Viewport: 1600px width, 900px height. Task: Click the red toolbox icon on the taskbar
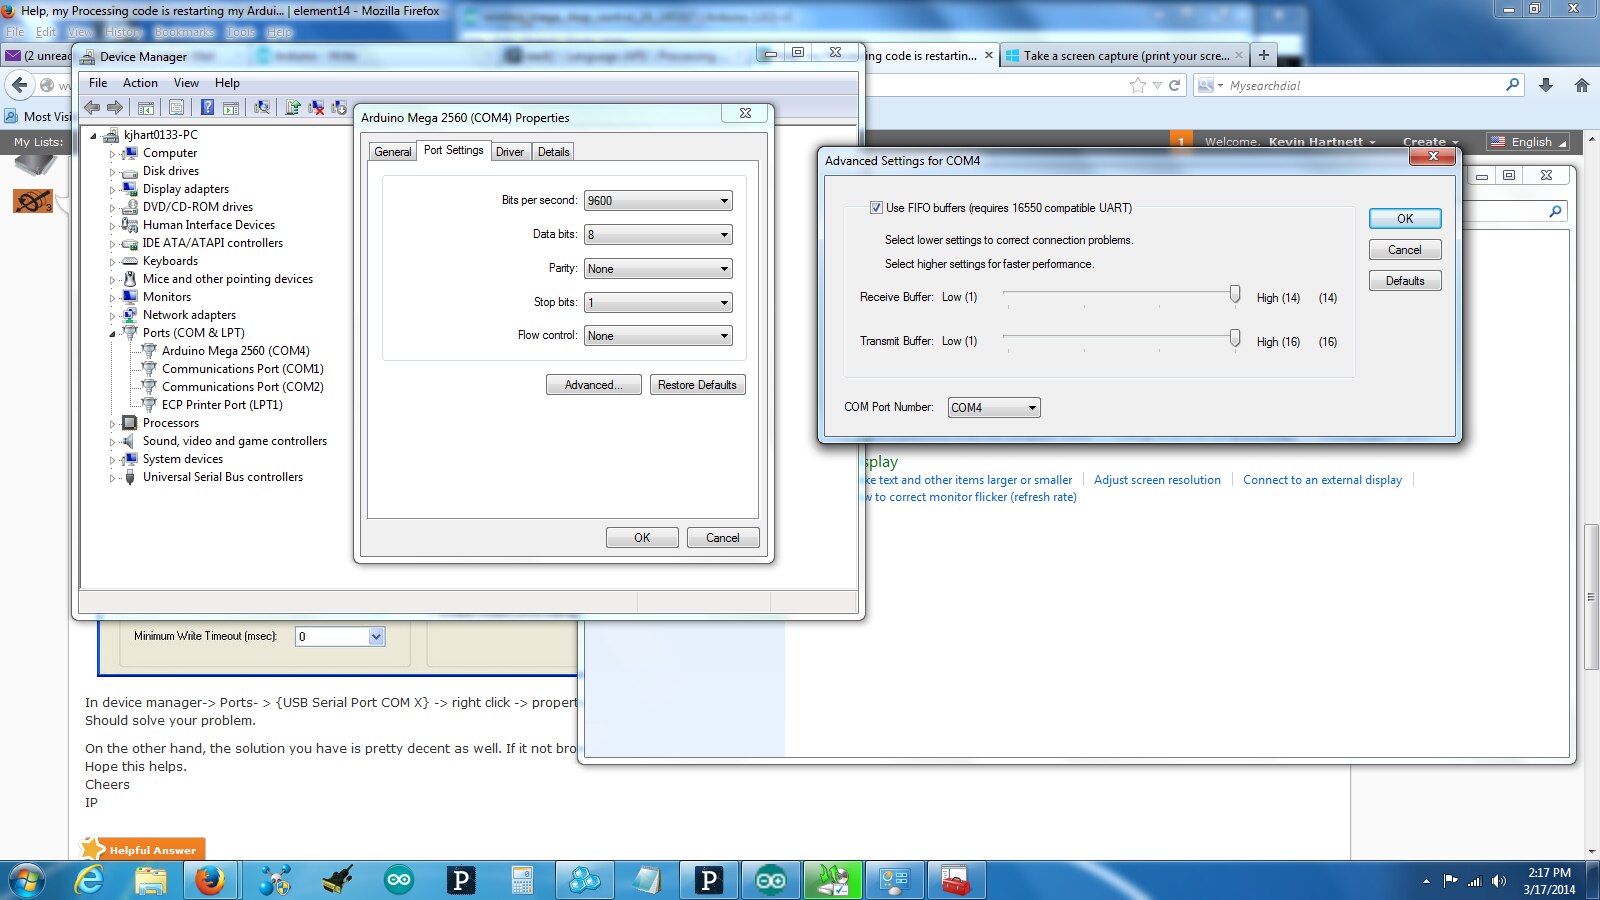click(x=955, y=881)
